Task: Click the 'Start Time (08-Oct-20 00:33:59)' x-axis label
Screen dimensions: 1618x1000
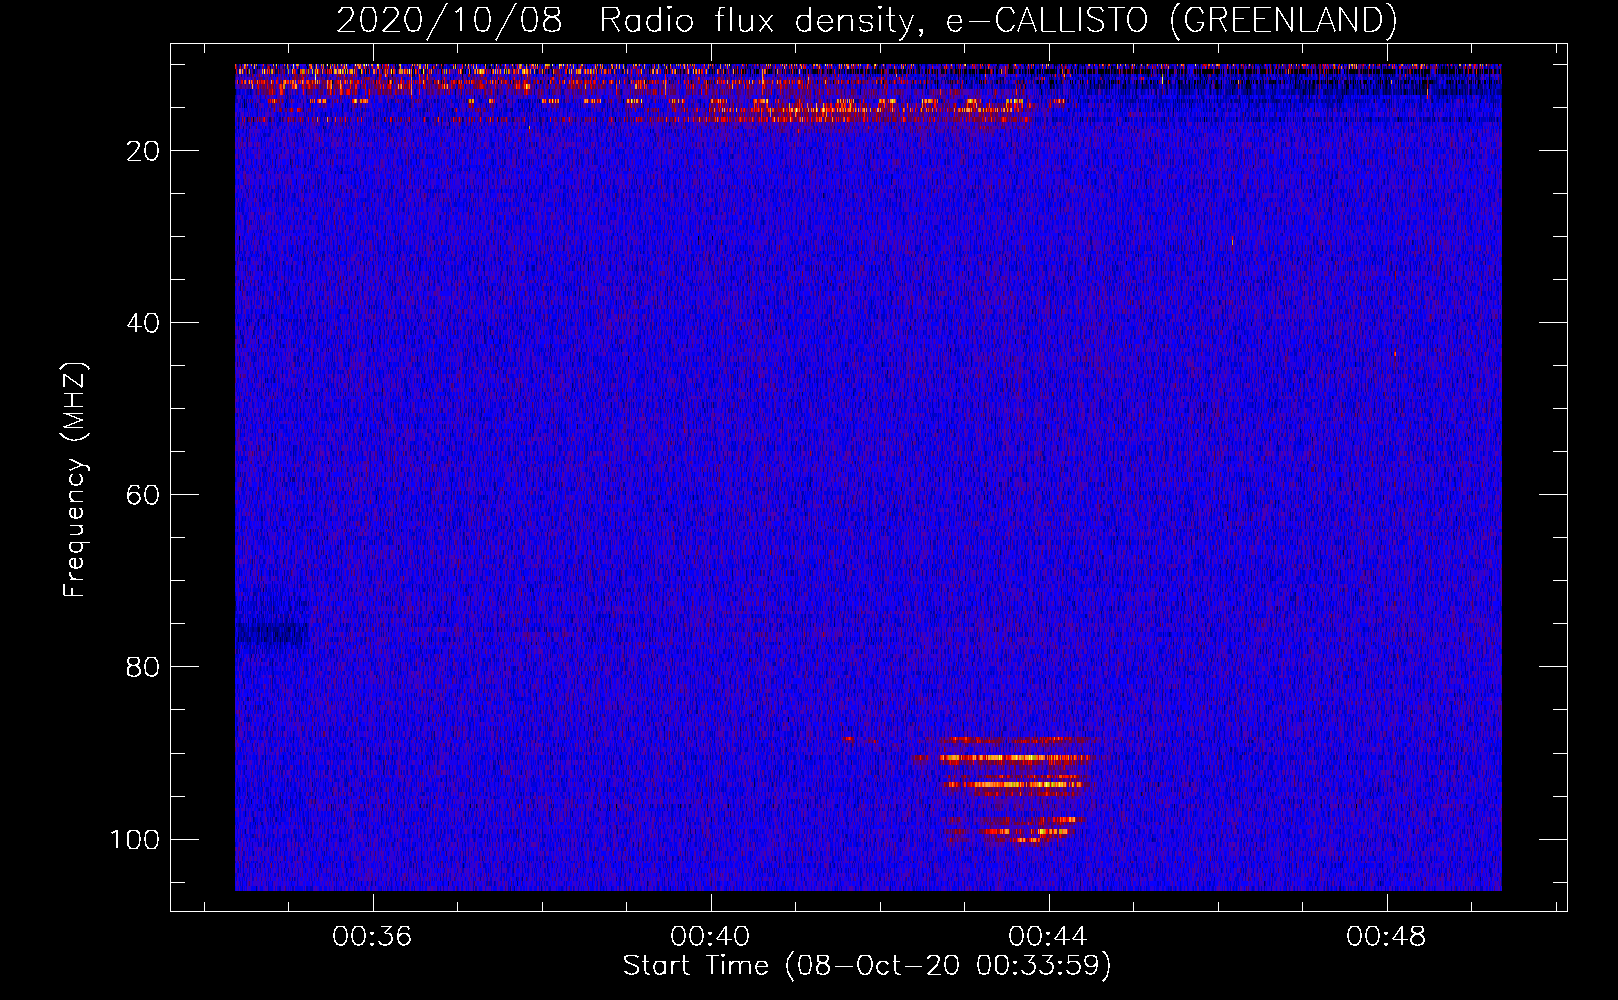Action: [x=867, y=966]
